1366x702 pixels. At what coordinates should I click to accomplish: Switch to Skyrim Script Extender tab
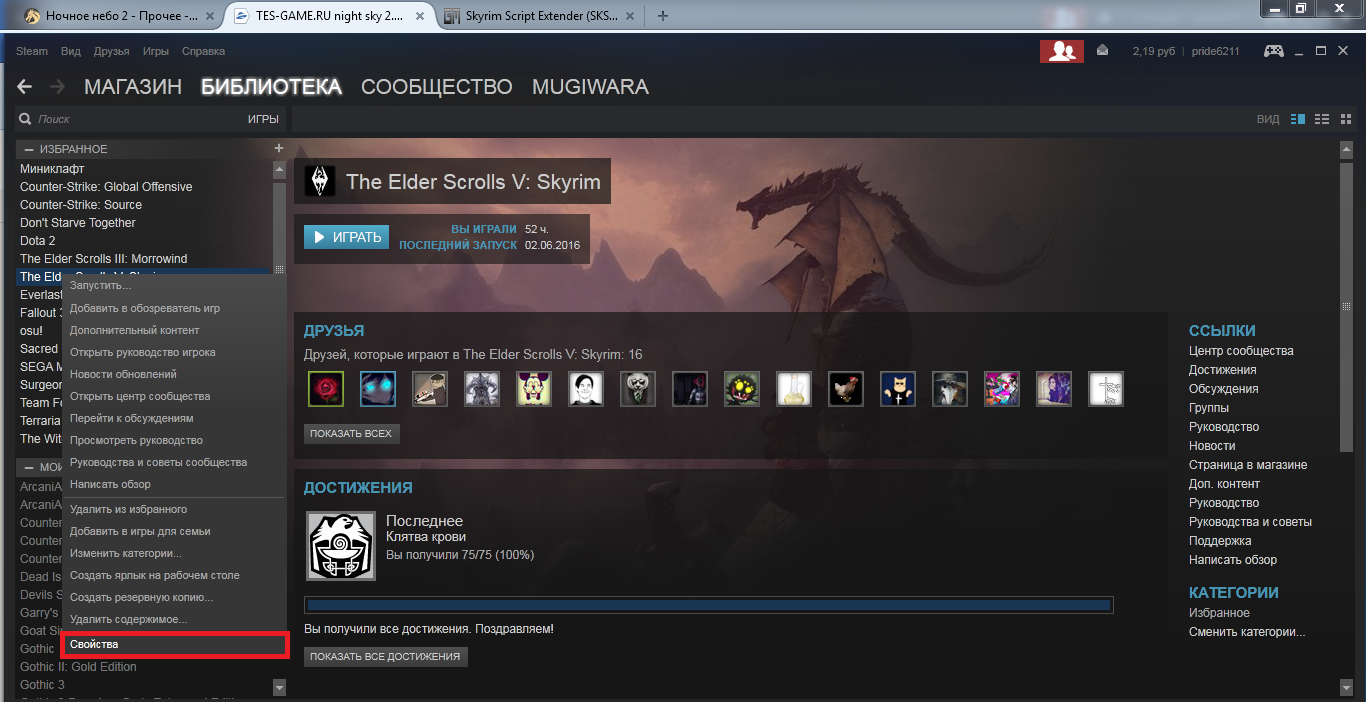(x=541, y=15)
